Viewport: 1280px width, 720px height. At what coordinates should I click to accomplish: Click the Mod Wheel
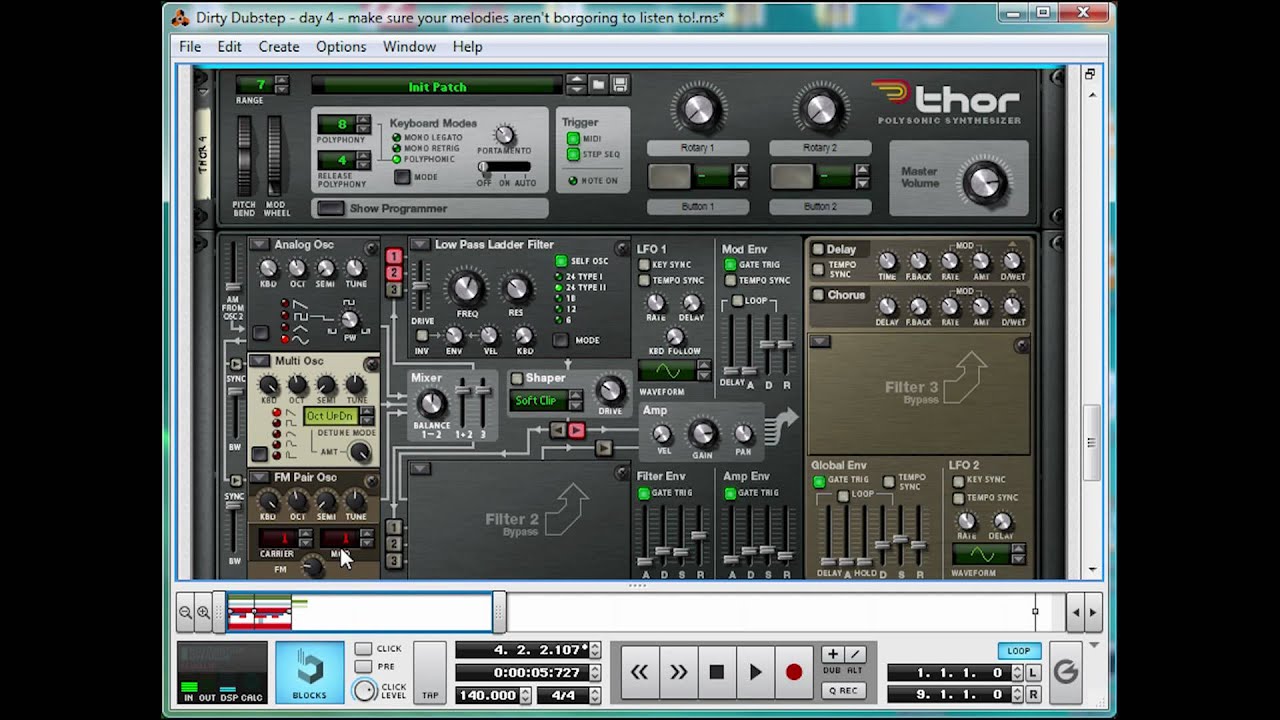[x=275, y=155]
